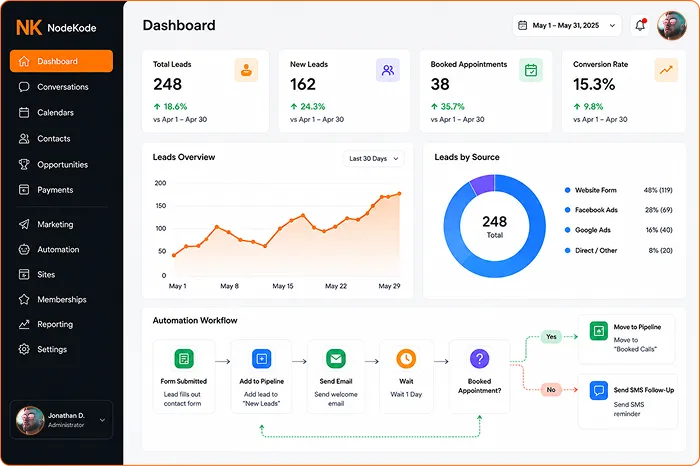Click the Conversion Rate trend arrow icon
Viewport: 700px width, 466px height.
coord(666,70)
